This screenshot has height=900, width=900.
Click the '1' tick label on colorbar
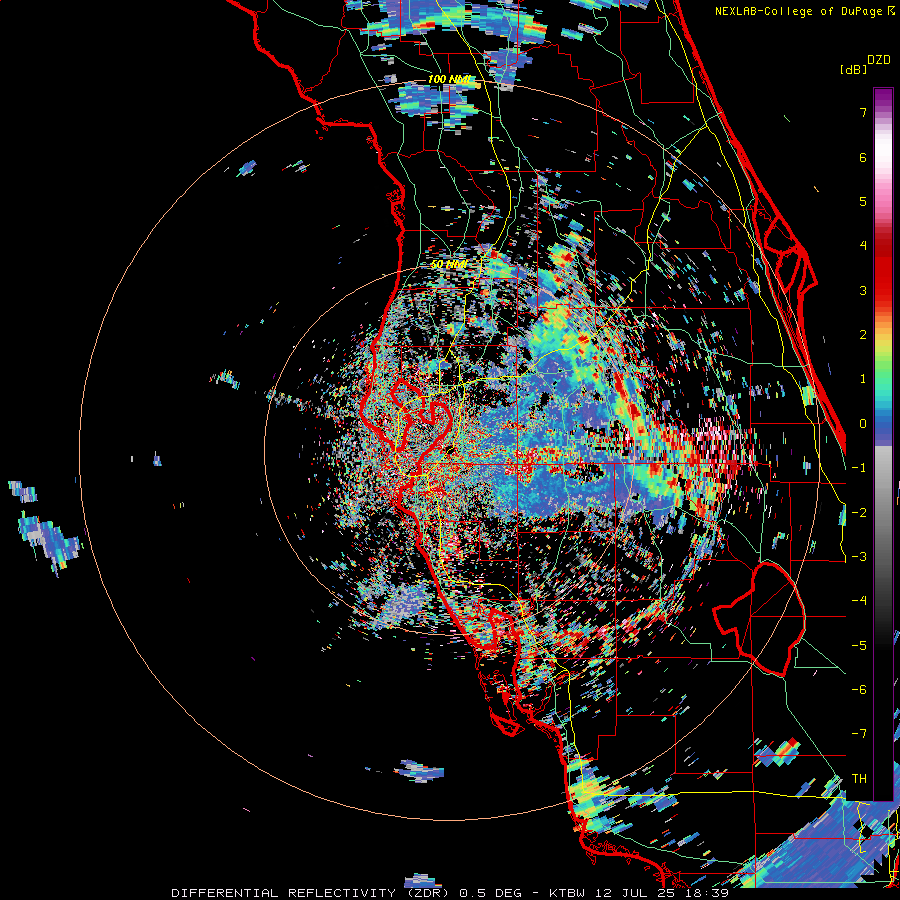(x=863, y=379)
